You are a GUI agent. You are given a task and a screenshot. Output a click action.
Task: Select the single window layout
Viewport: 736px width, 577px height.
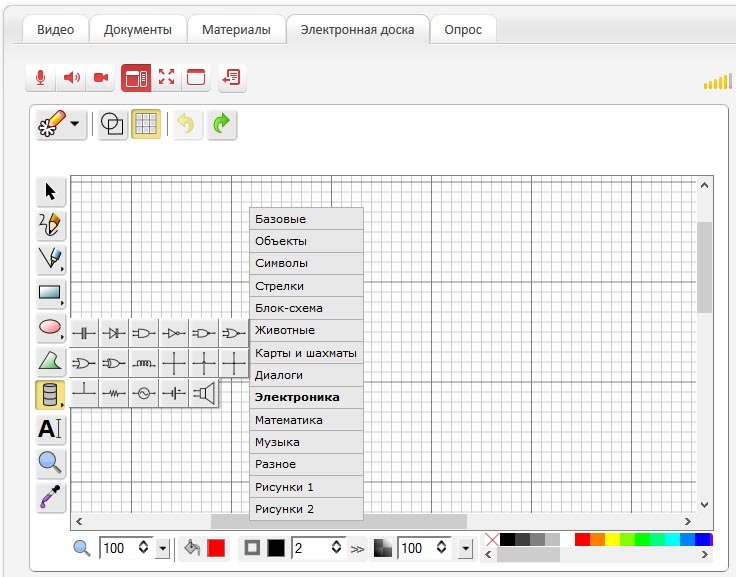tap(196, 77)
